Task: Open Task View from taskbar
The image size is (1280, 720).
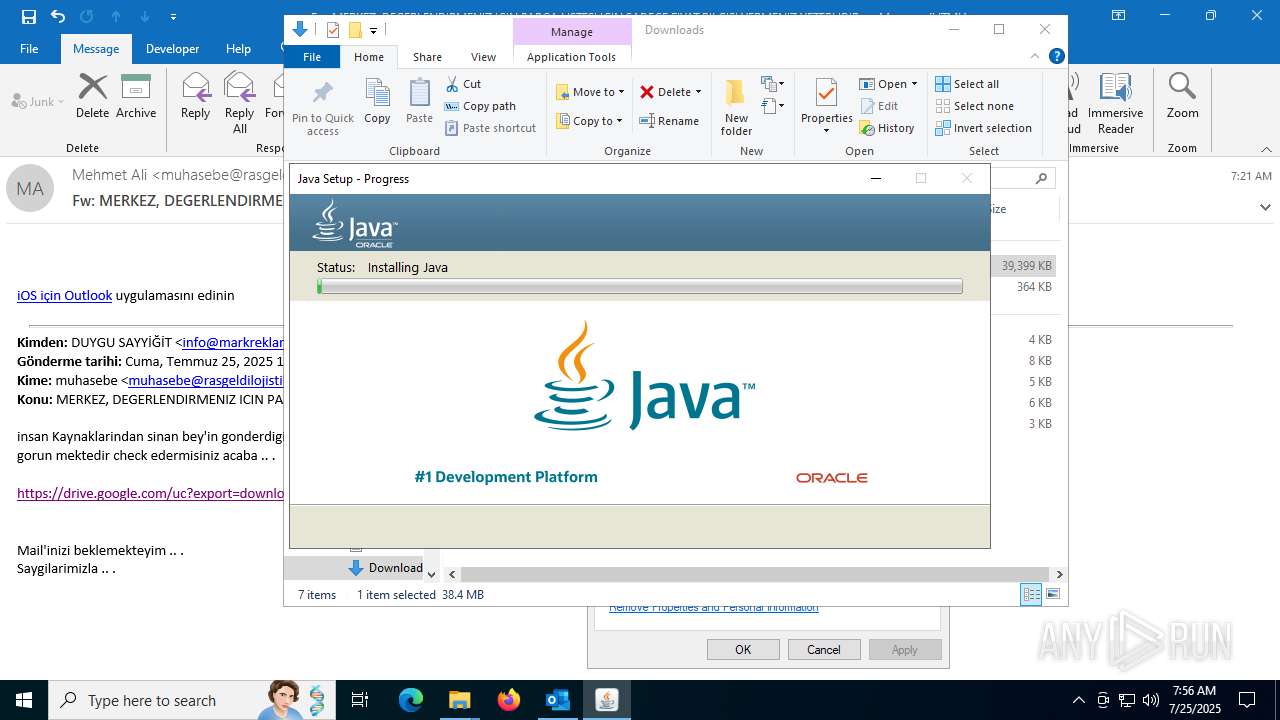Action: [x=360, y=700]
